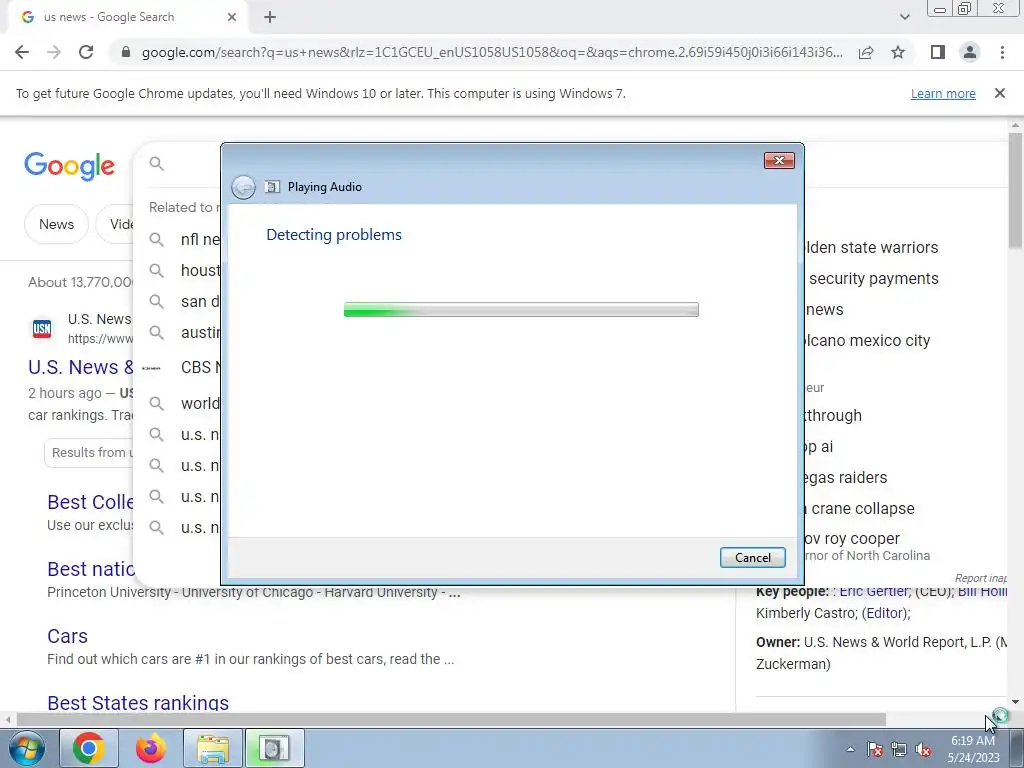Click the 'lden state warriors' suggestion
The image size is (1024, 768).
[x=871, y=248]
